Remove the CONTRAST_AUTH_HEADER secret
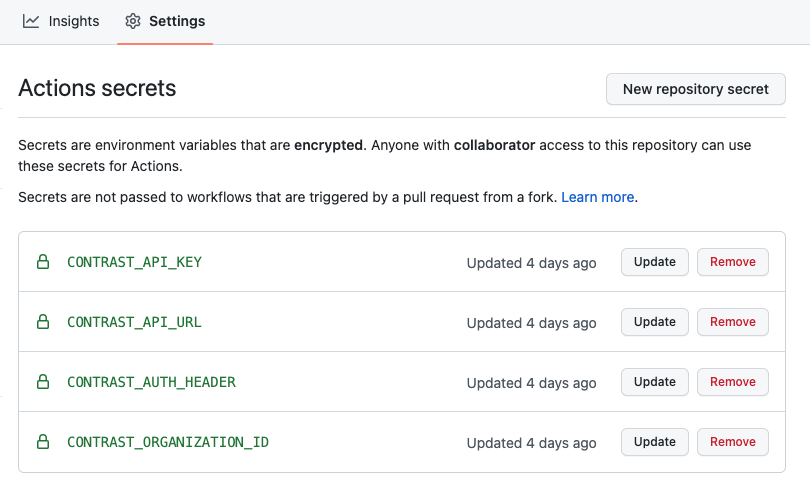810x492 pixels. [x=732, y=382]
